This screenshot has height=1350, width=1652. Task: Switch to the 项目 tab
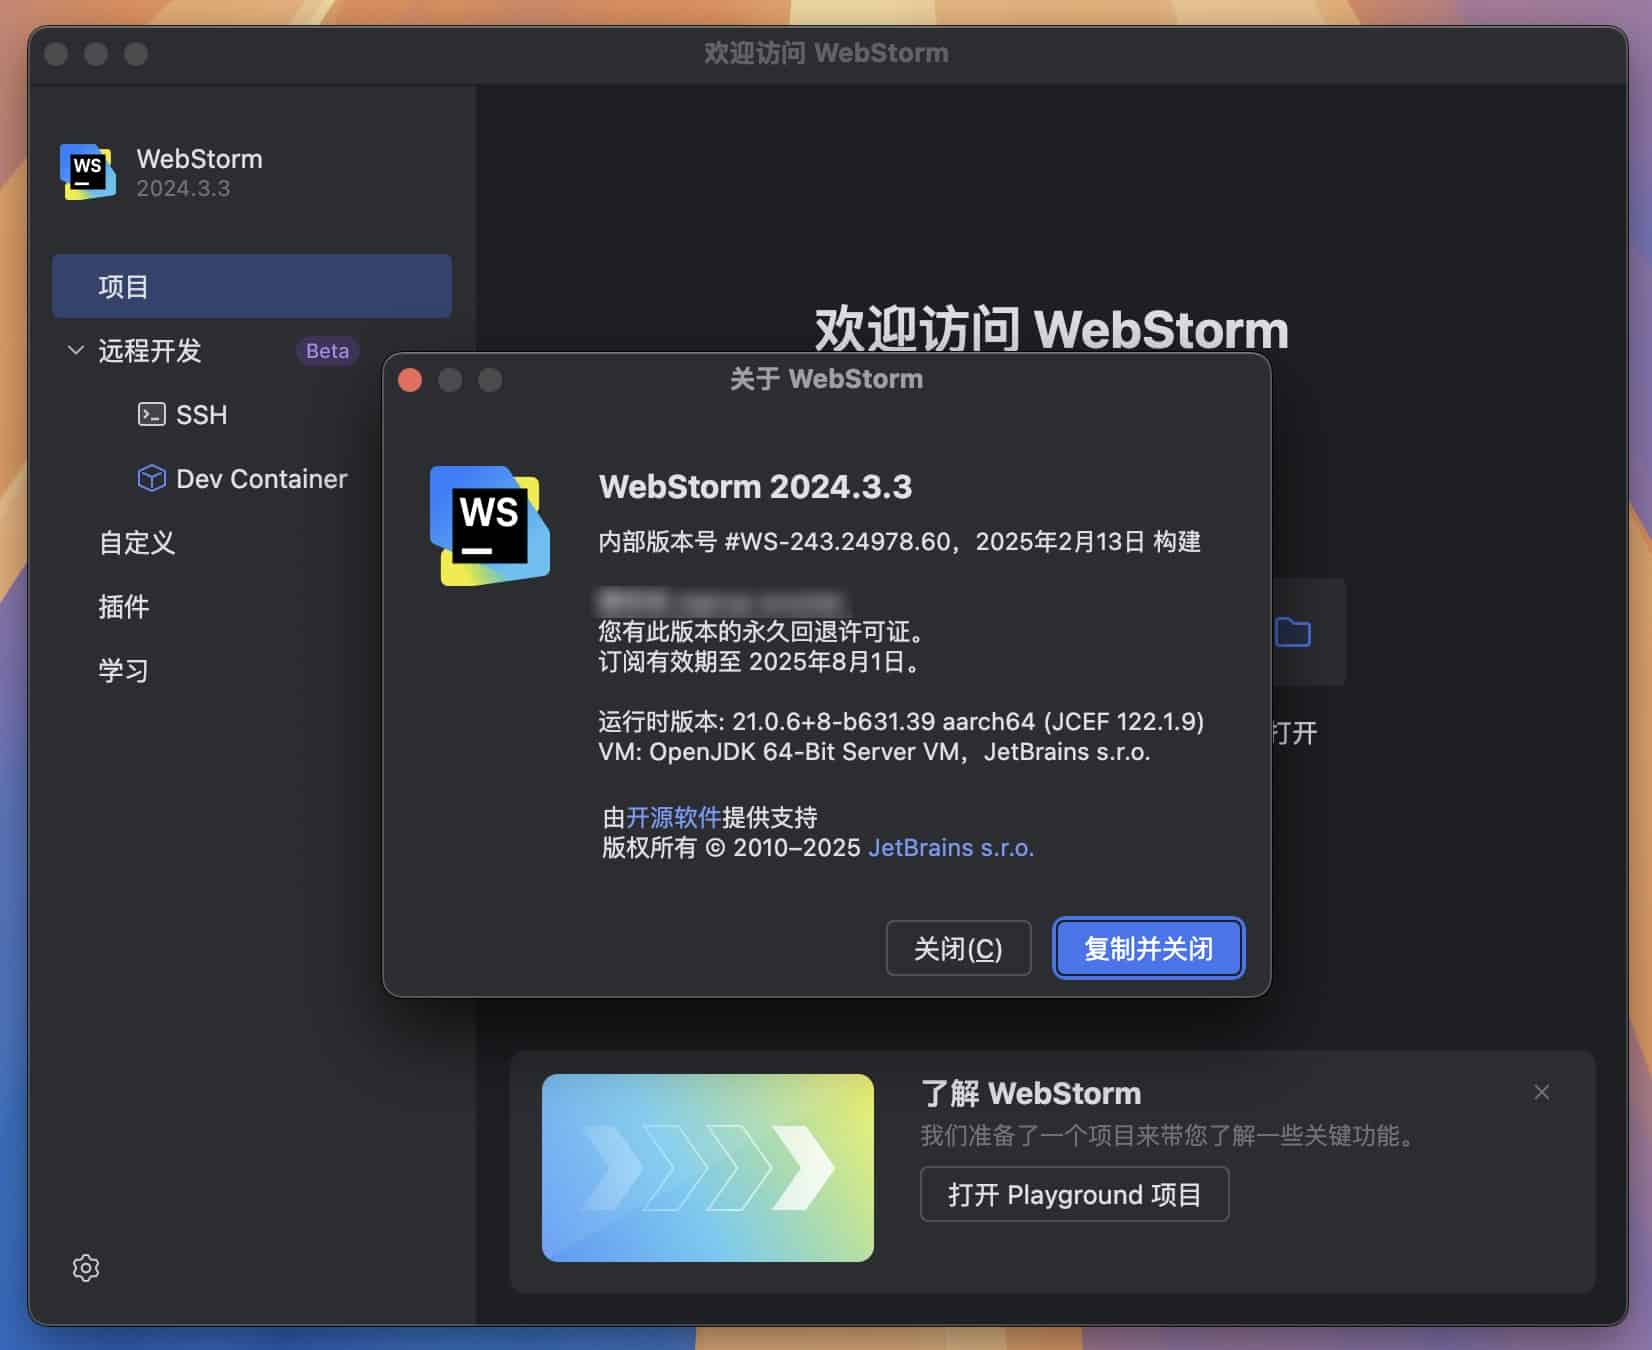(123, 286)
